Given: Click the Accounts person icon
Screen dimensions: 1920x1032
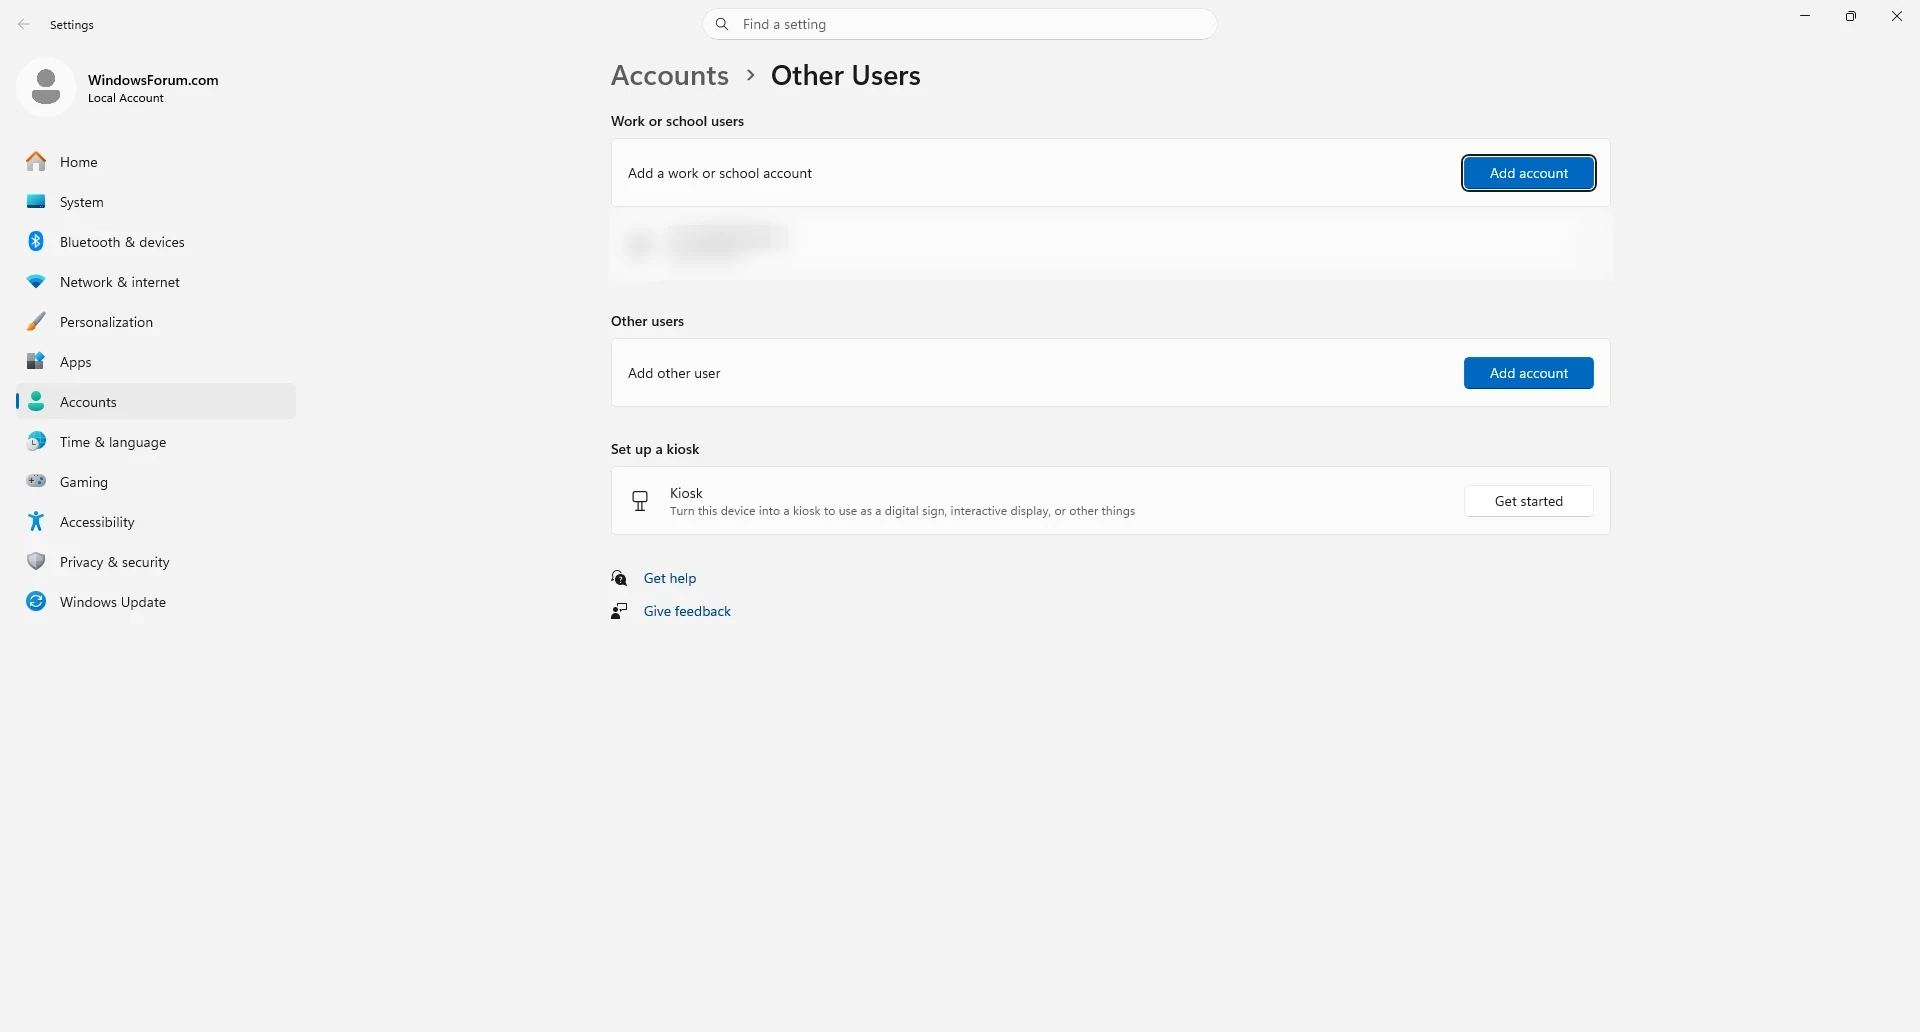Looking at the screenshot, I should 36,402.
